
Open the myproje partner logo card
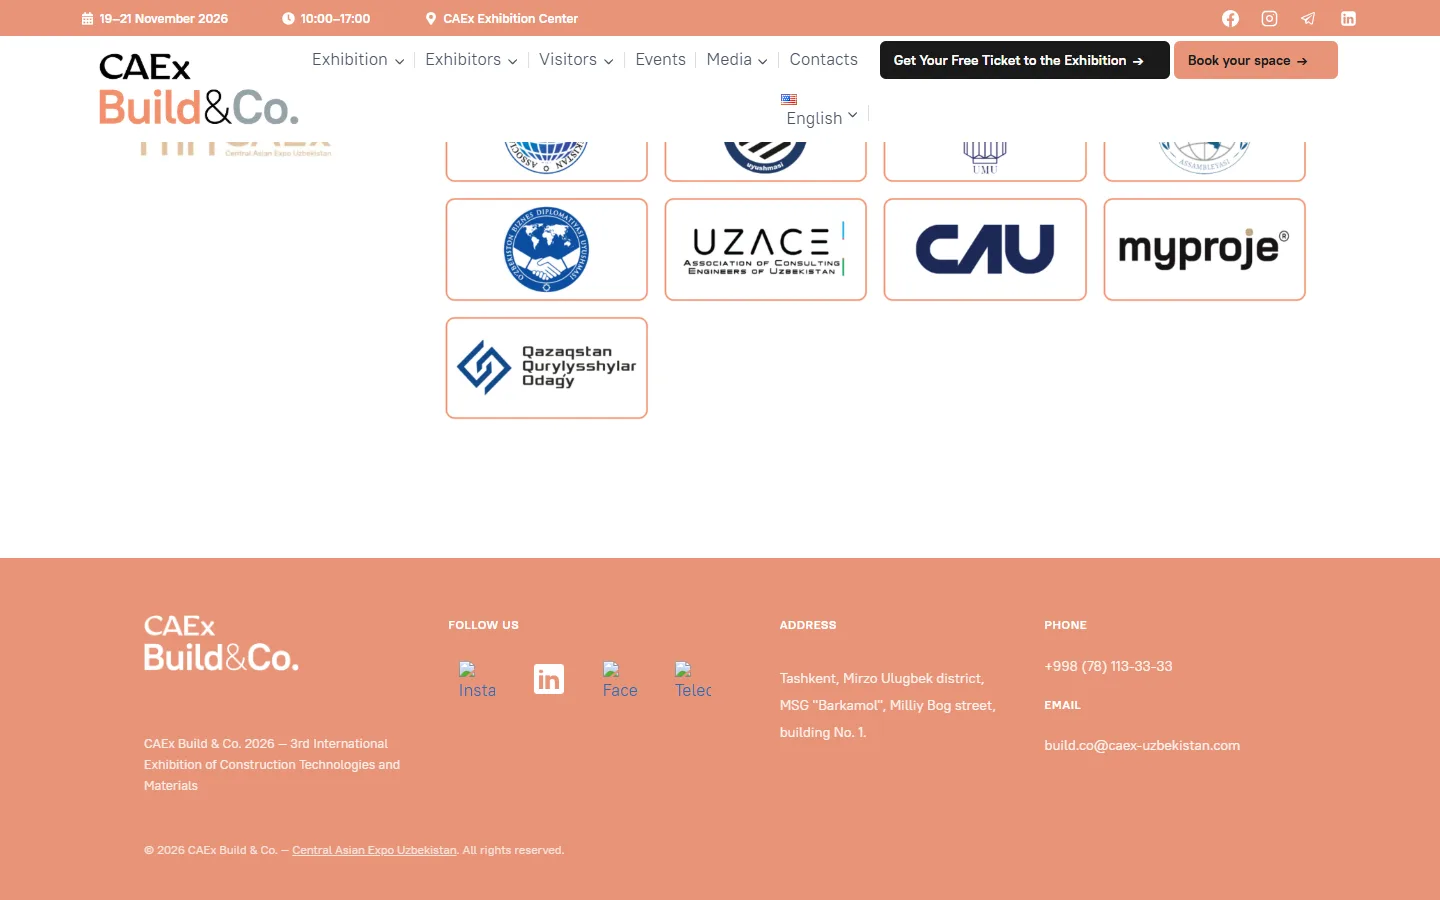[1204, 249]
